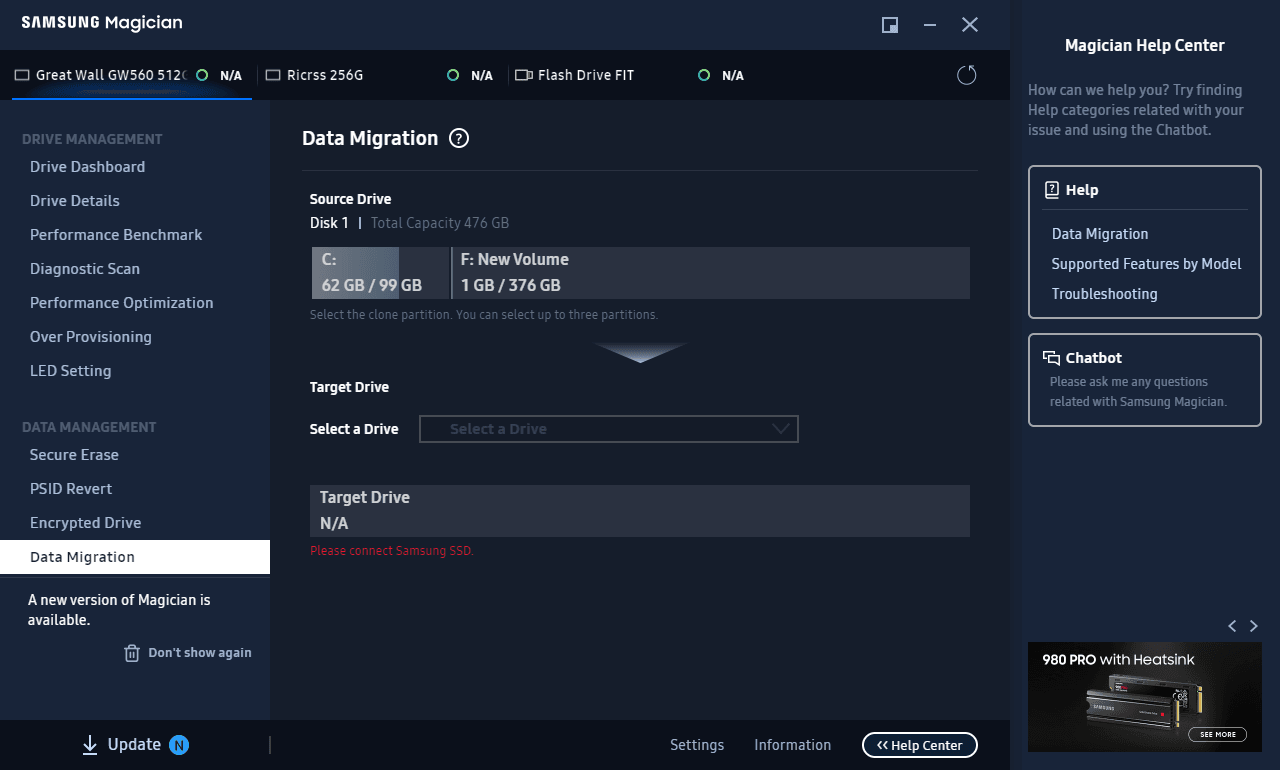The width and height of the screenshot is (1280, 770).
Task: Open the Chatbot panel
Action: point(1145,380)
